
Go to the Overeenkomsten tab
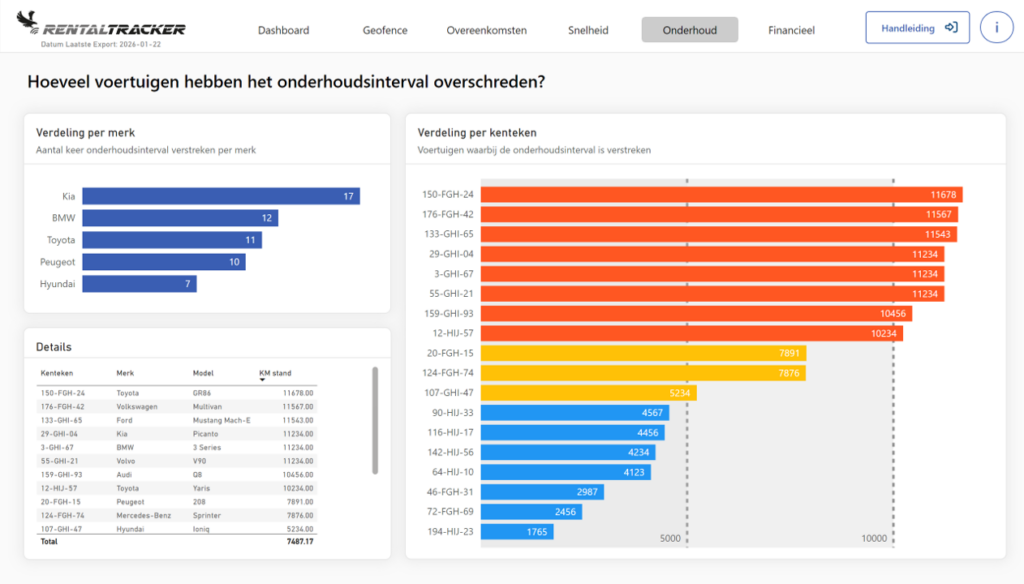coord(487,30)
